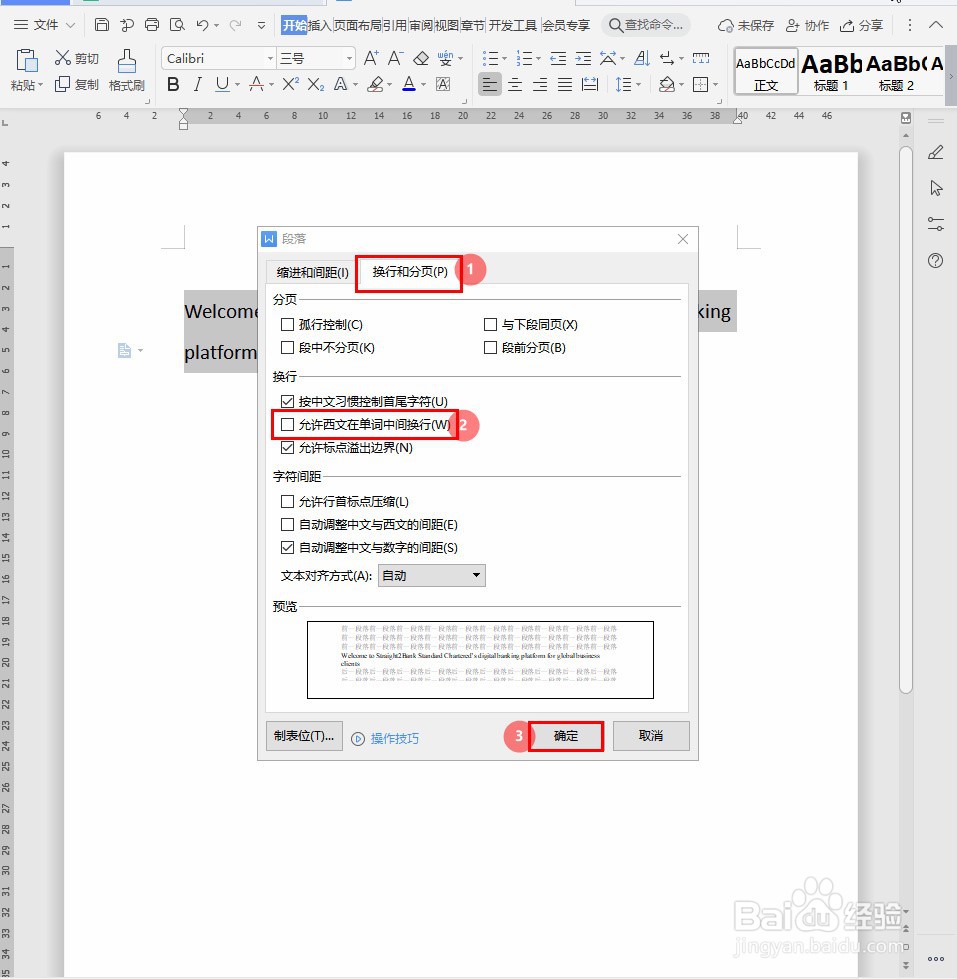Apply paragraph shading fill color

667,84
